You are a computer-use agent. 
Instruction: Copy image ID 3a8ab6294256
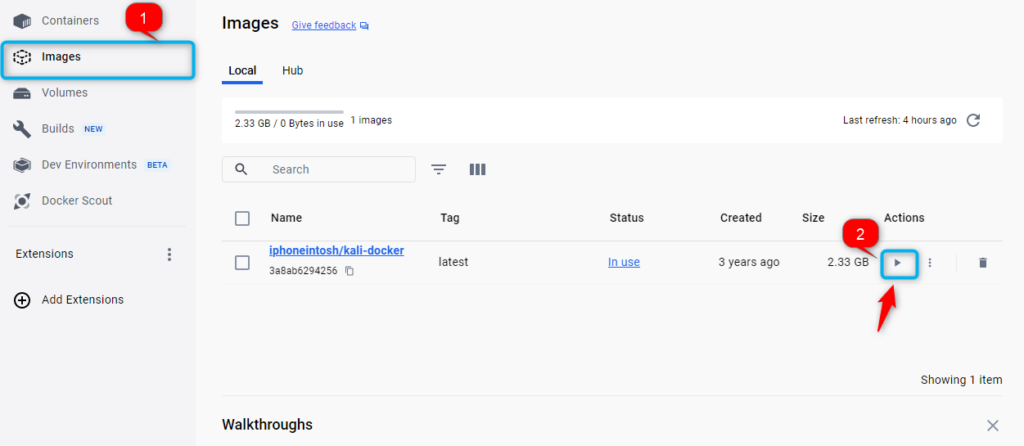pos(349,271)
